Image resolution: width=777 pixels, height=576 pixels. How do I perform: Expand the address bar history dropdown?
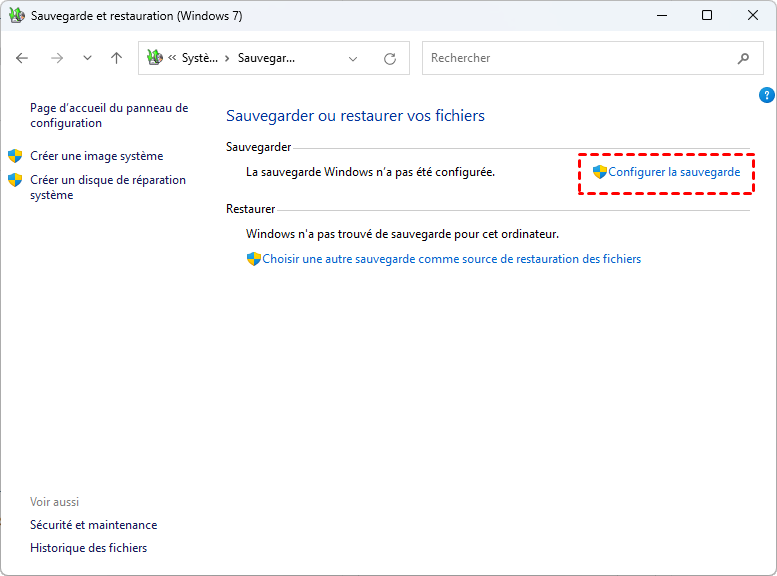coord(353,59)
